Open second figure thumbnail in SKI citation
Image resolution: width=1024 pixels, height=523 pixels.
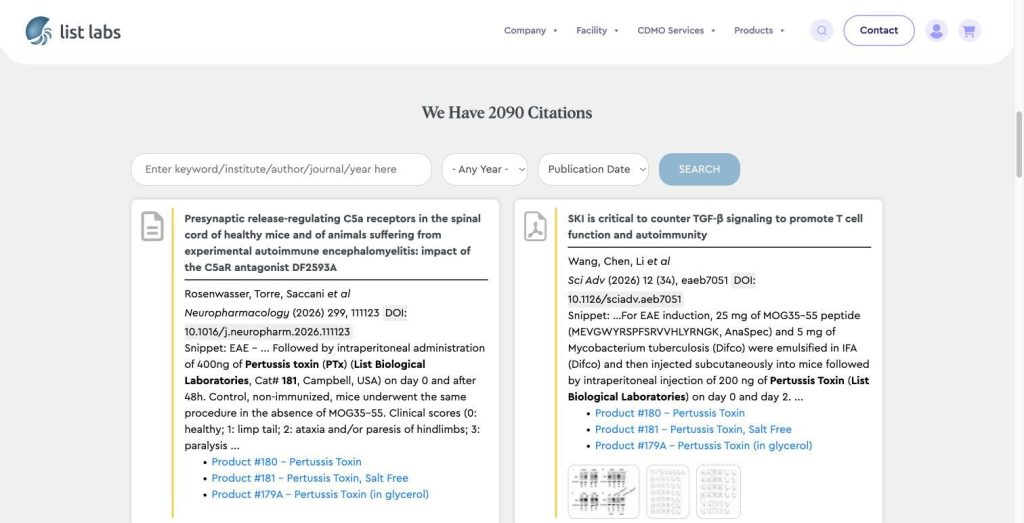point(667,492)
